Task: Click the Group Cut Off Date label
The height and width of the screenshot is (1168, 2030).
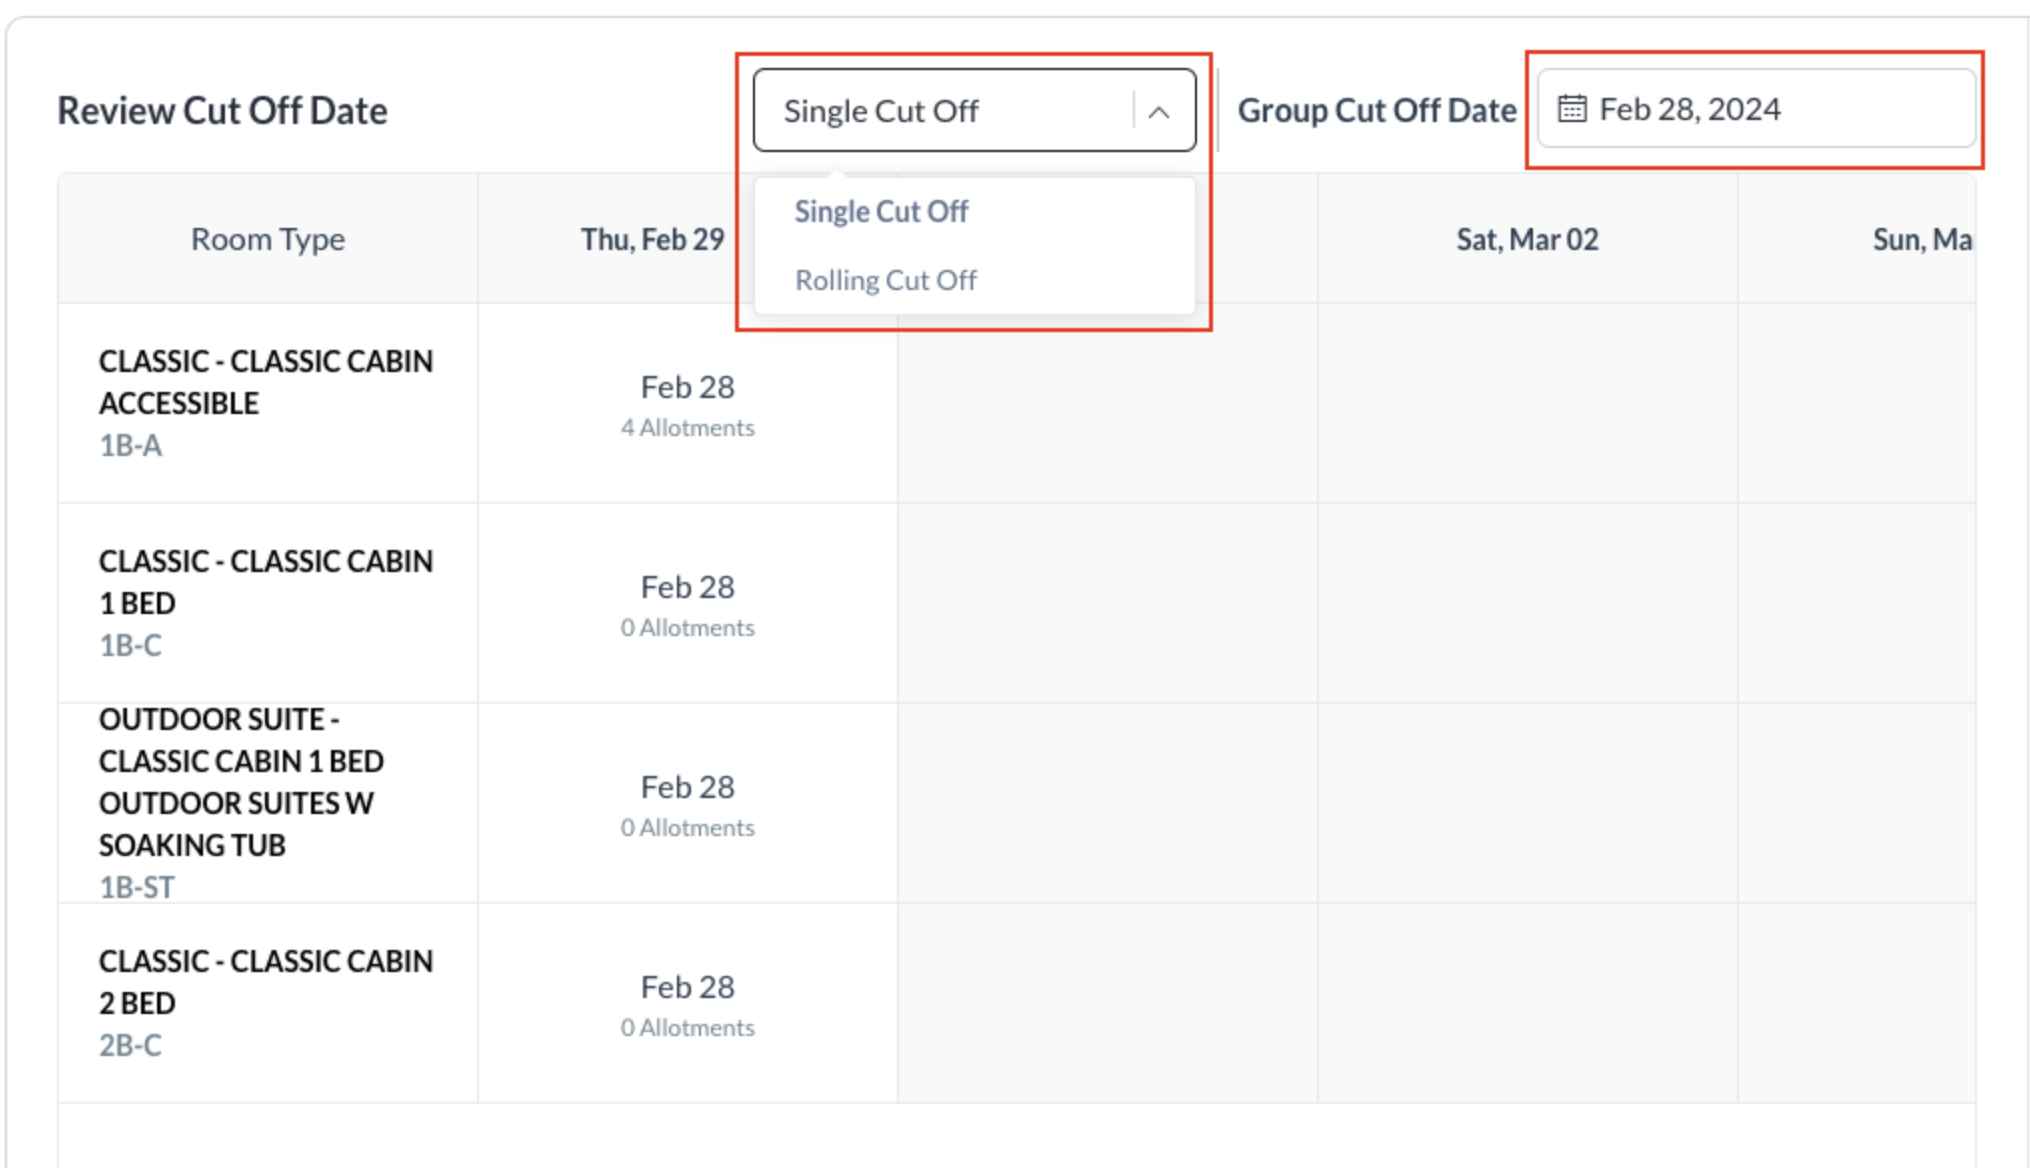Action: click(1376, 111)
